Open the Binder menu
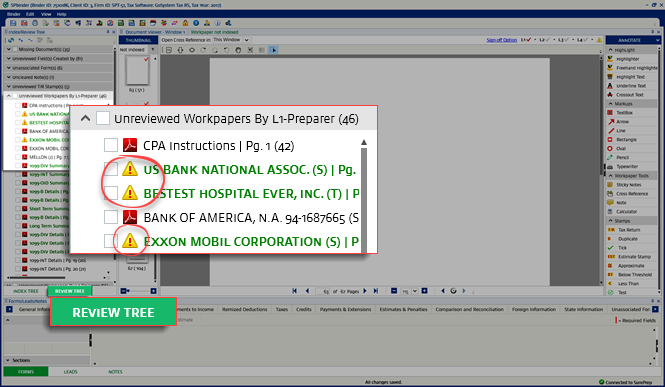The height and width of the screenshot is (387, 665). [14, 14]
